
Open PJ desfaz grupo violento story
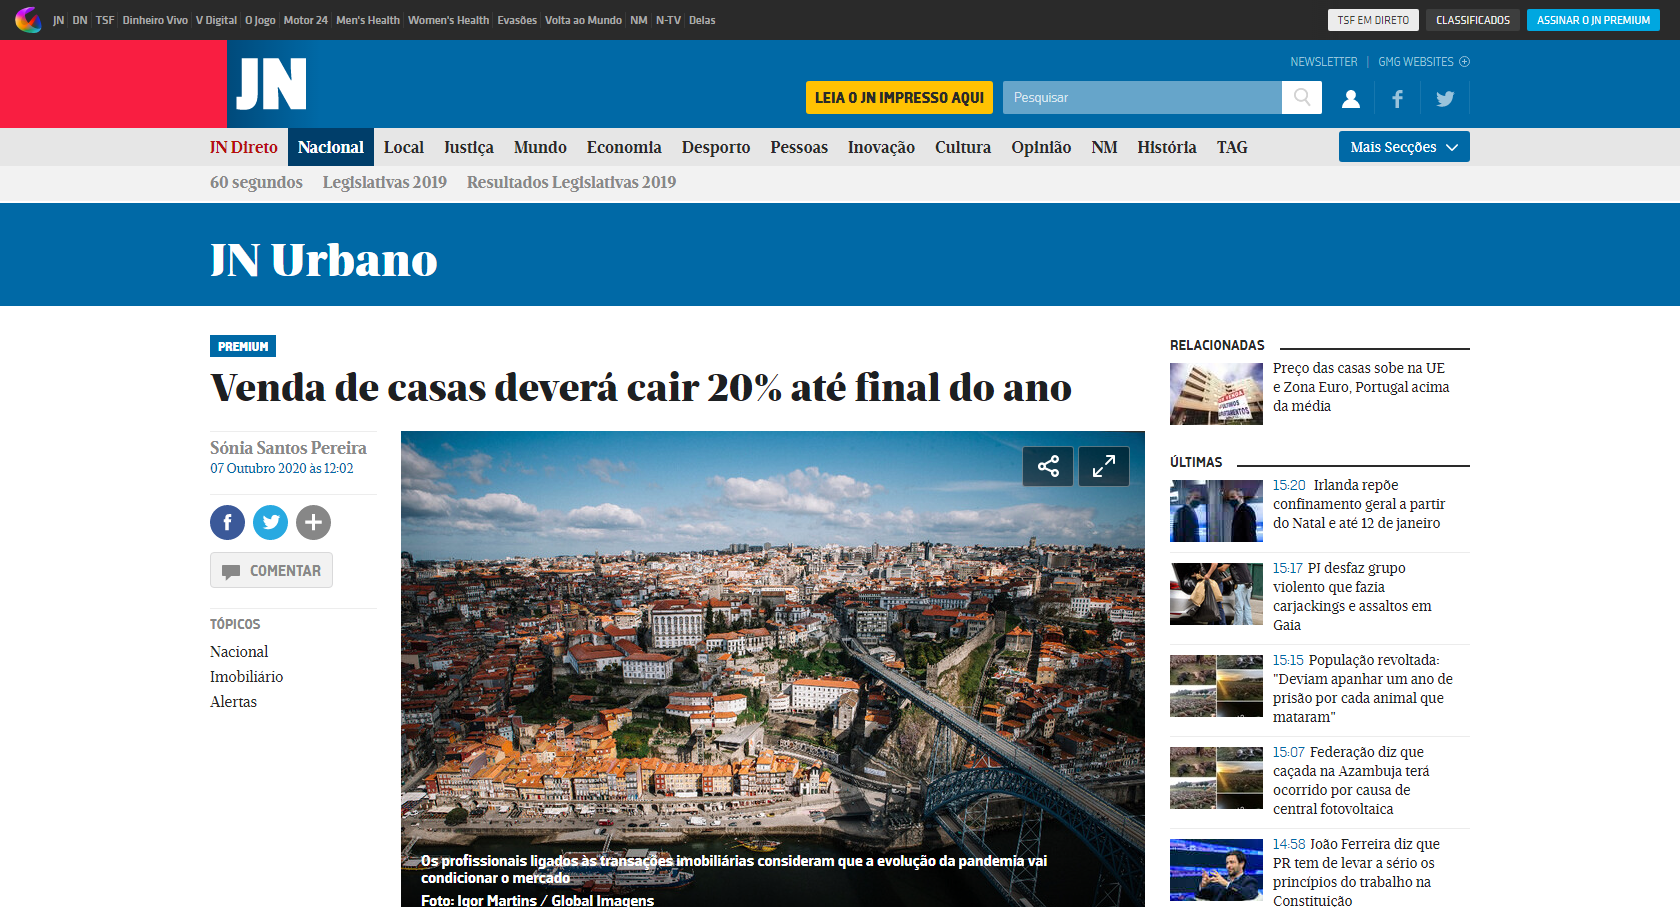(1352, 596)
